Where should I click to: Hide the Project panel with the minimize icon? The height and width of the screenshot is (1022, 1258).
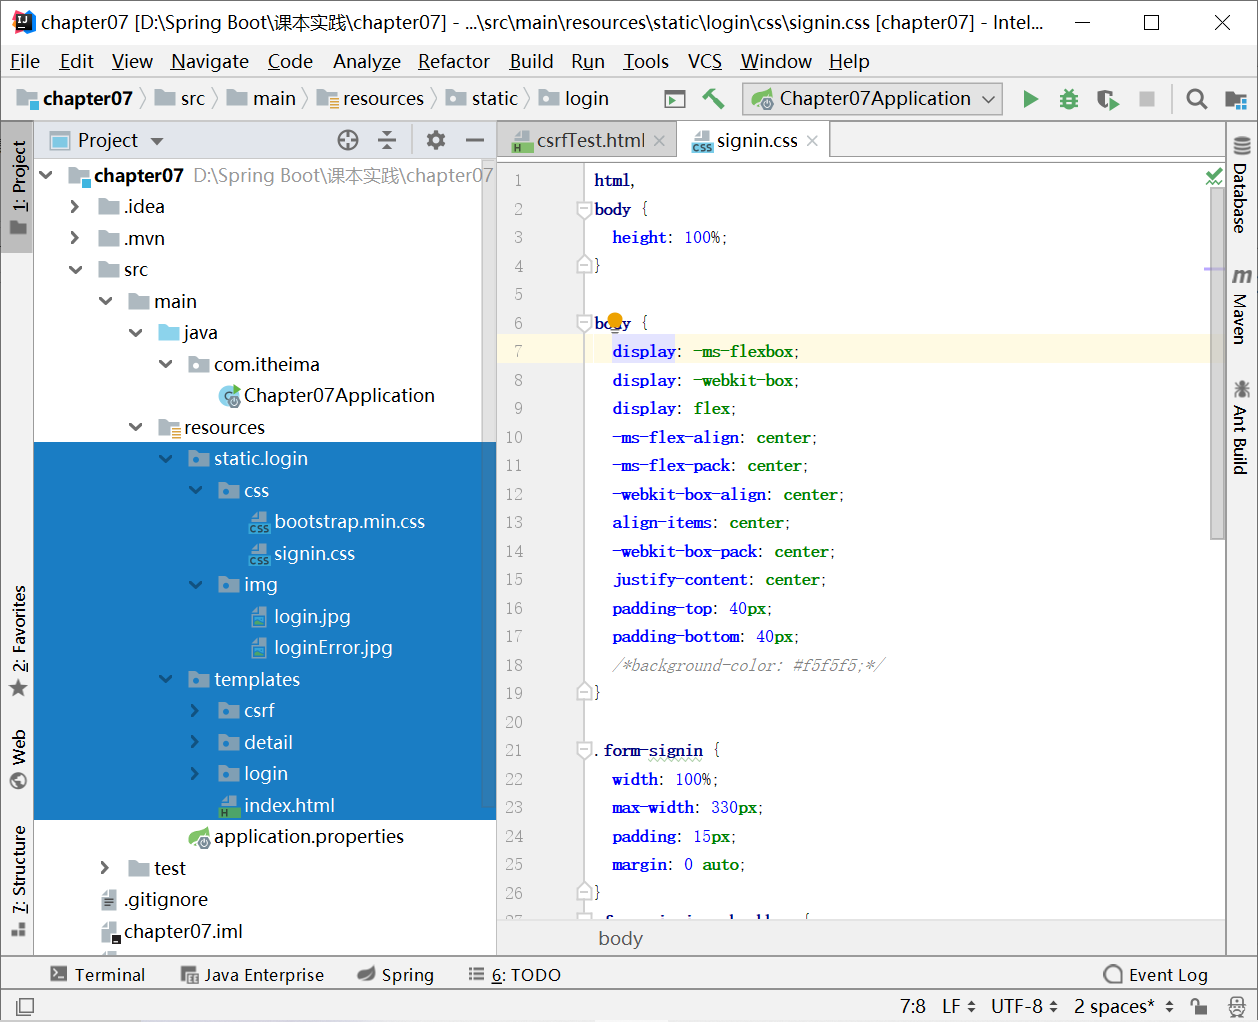(475, 140)
